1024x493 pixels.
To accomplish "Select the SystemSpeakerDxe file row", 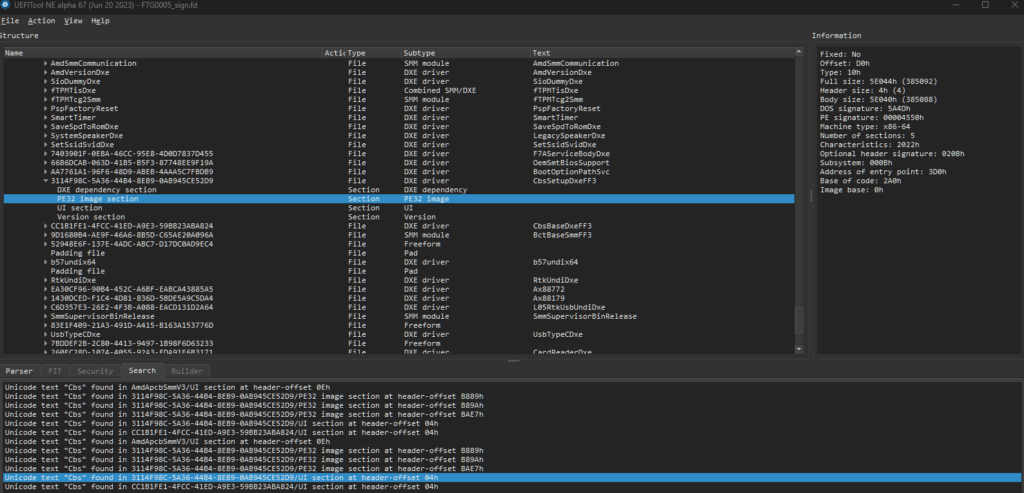I will click(x=399, y=136).
